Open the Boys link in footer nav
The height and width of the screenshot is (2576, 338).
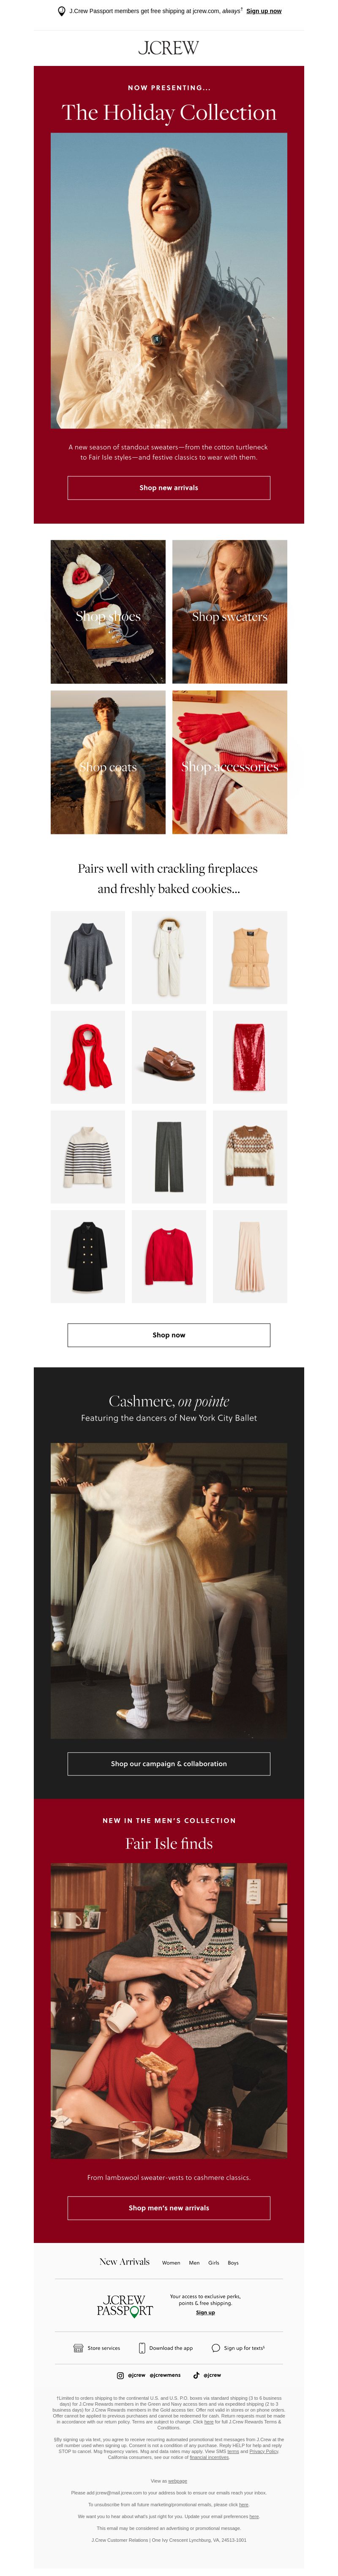tap(233, 2262)
